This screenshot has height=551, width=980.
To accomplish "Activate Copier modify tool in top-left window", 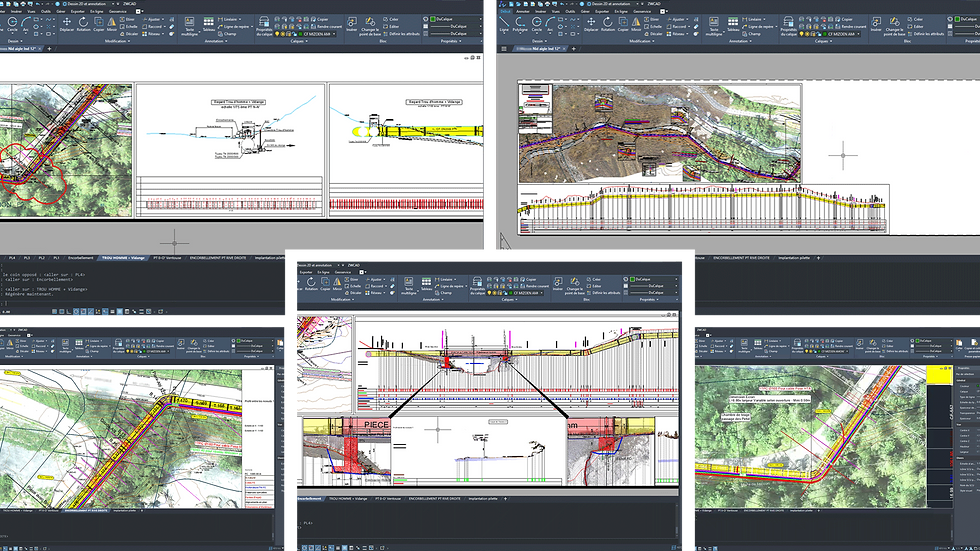I will 99,24.
